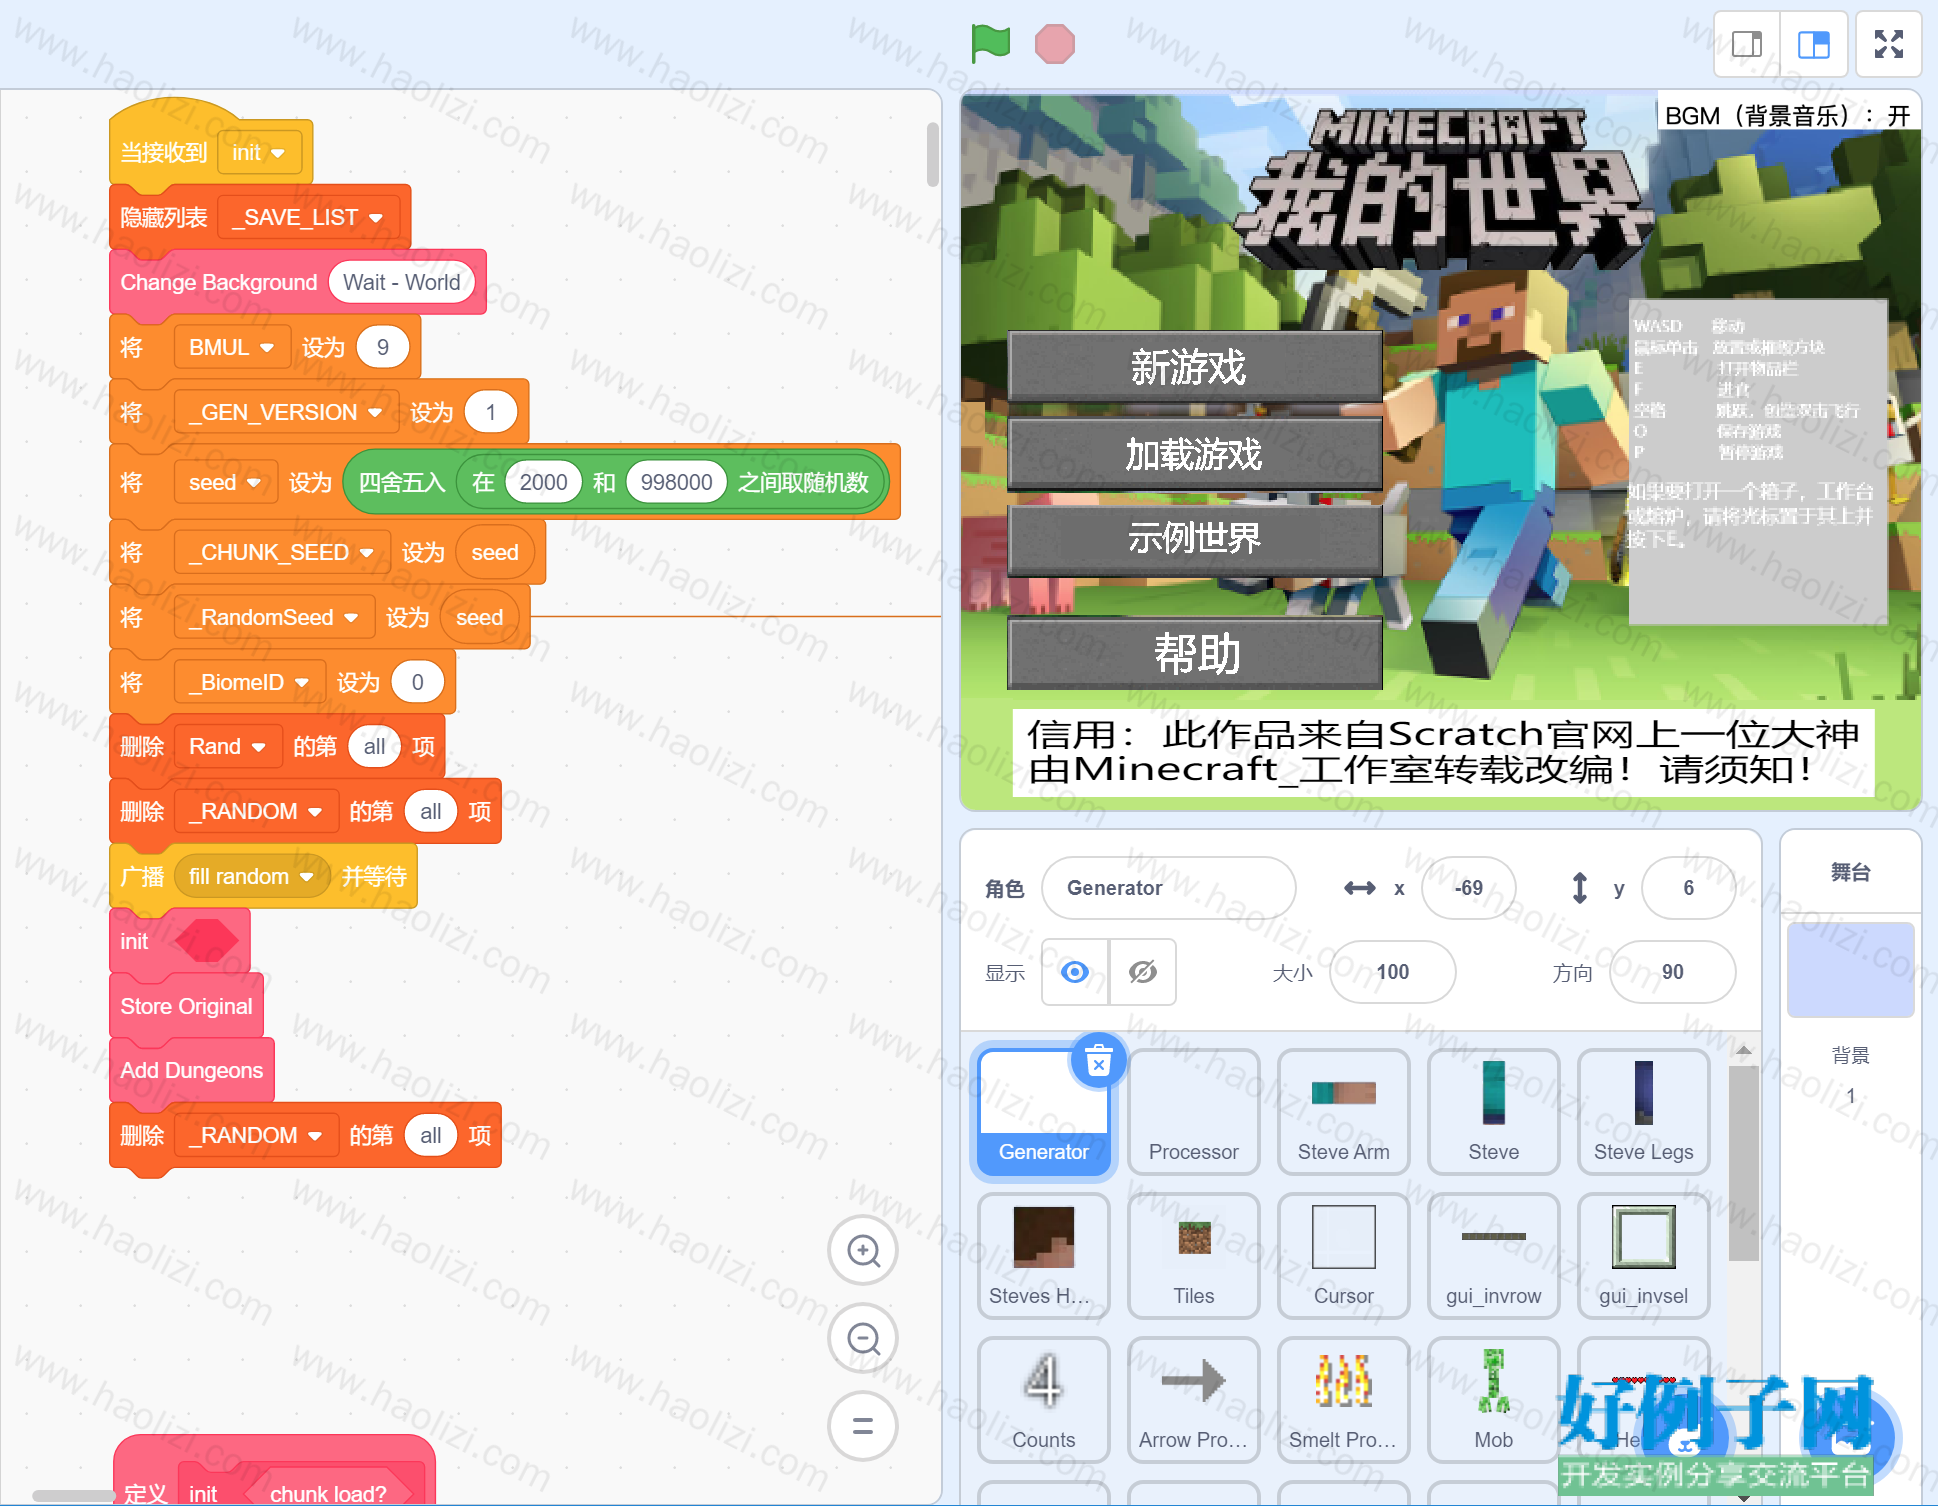Edit _GEN_VERSION value field 1

click(490, 412)
